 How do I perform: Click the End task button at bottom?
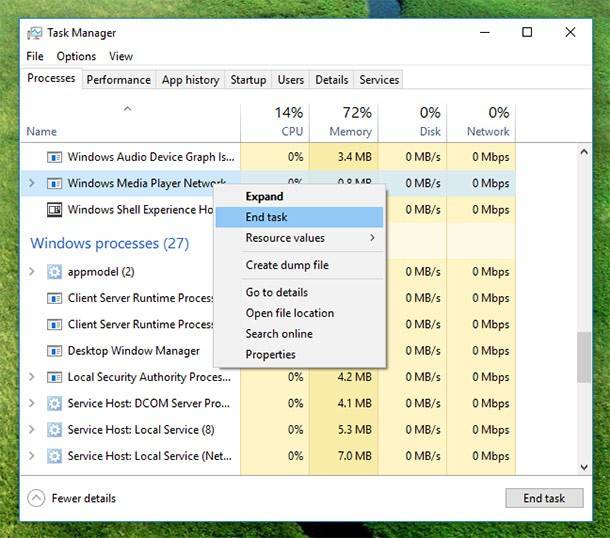(544, 498)
